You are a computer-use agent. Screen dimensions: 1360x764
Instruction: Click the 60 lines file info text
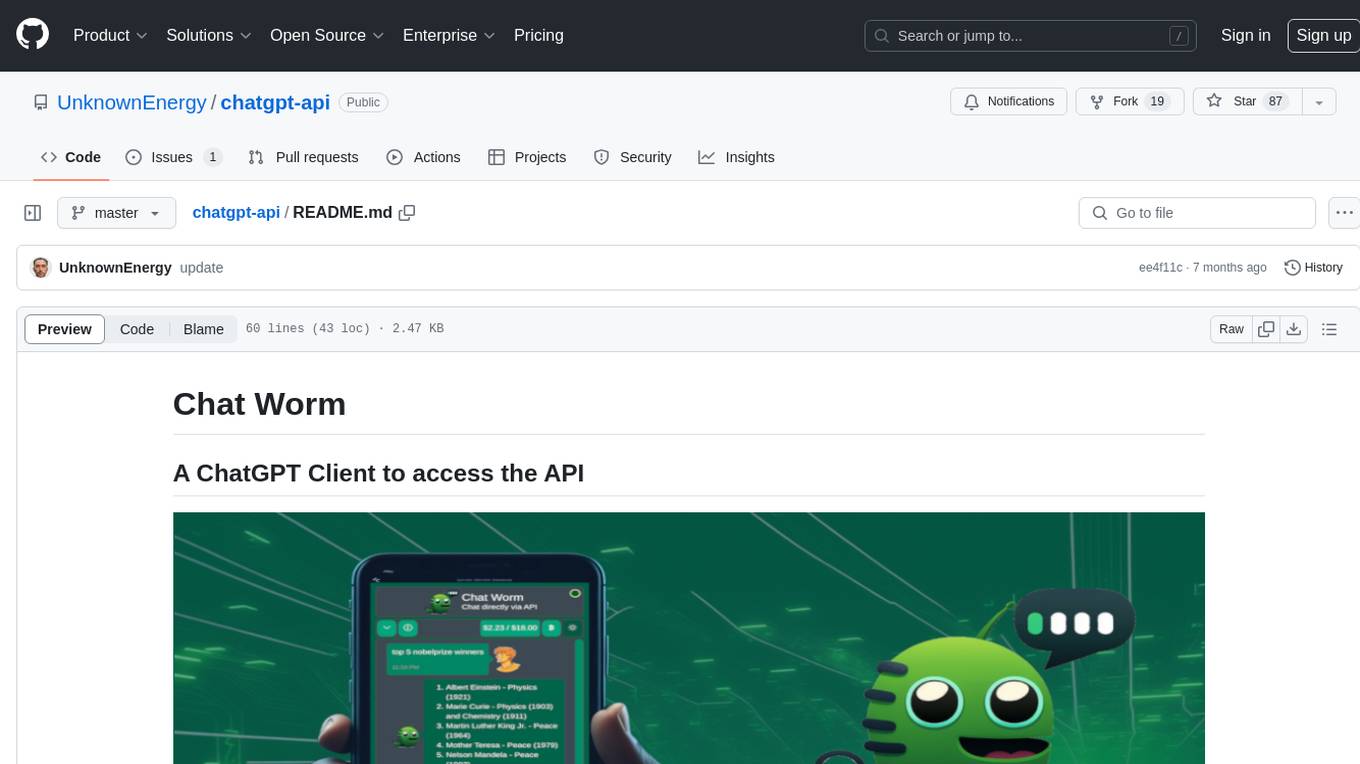(x=345, y=329)
